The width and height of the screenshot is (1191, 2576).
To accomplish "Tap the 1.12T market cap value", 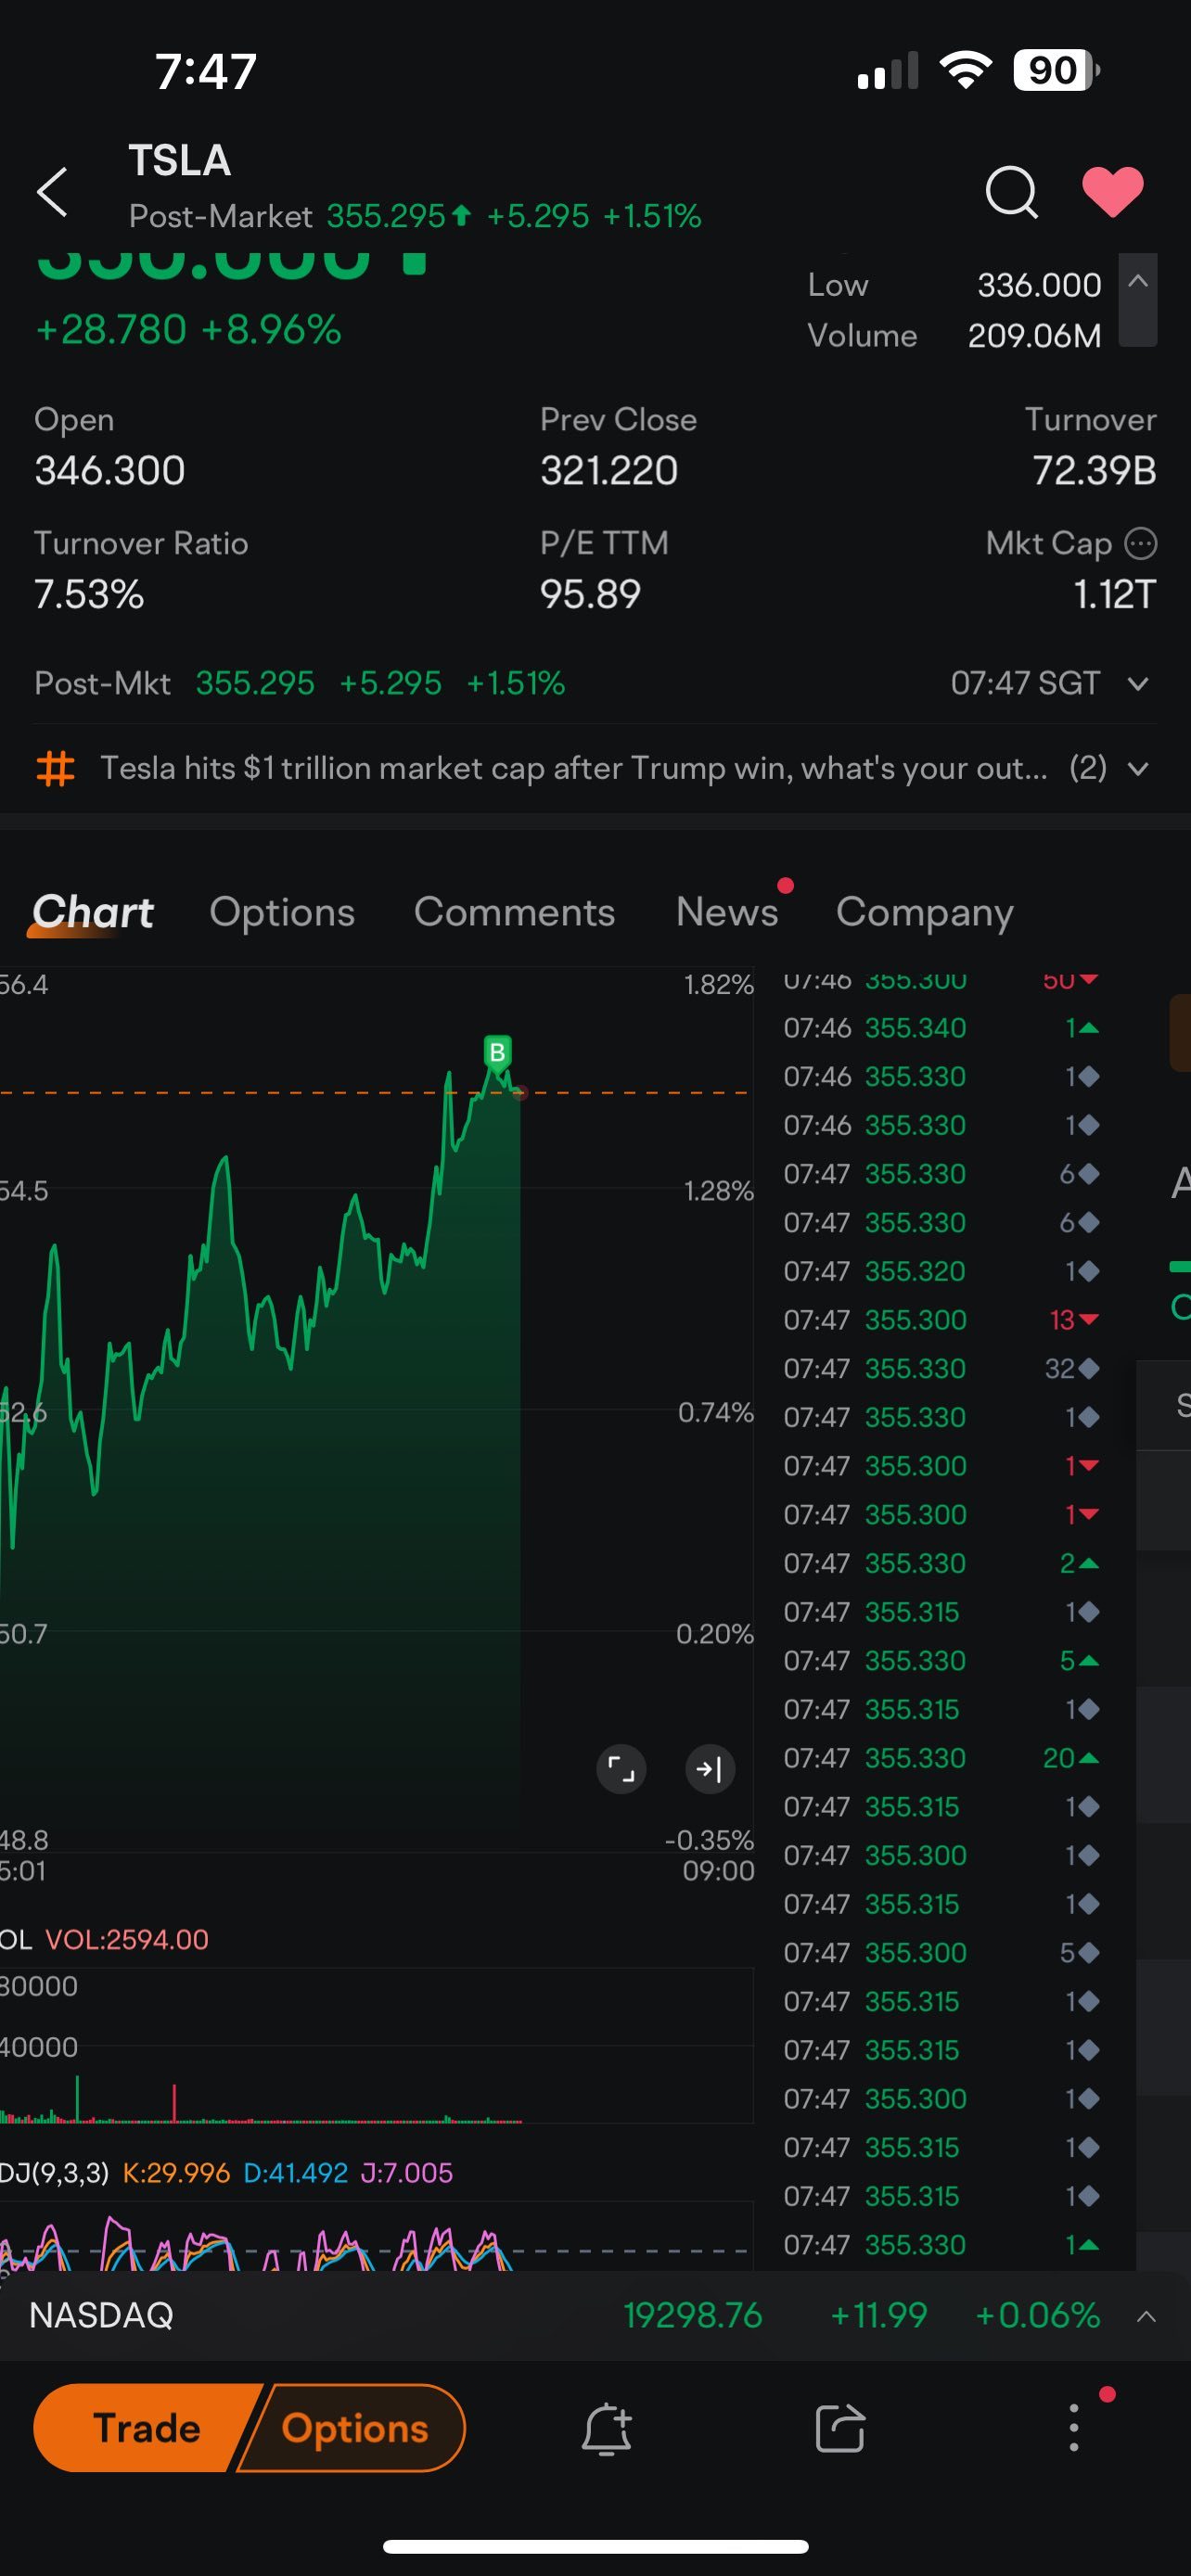I will [1114, 594].
